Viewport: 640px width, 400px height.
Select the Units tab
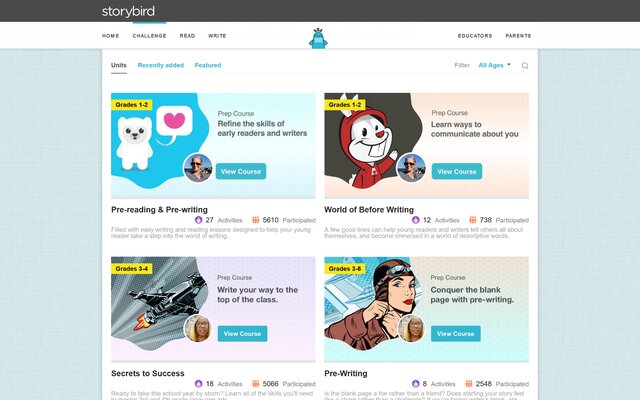tap(119, 65)
